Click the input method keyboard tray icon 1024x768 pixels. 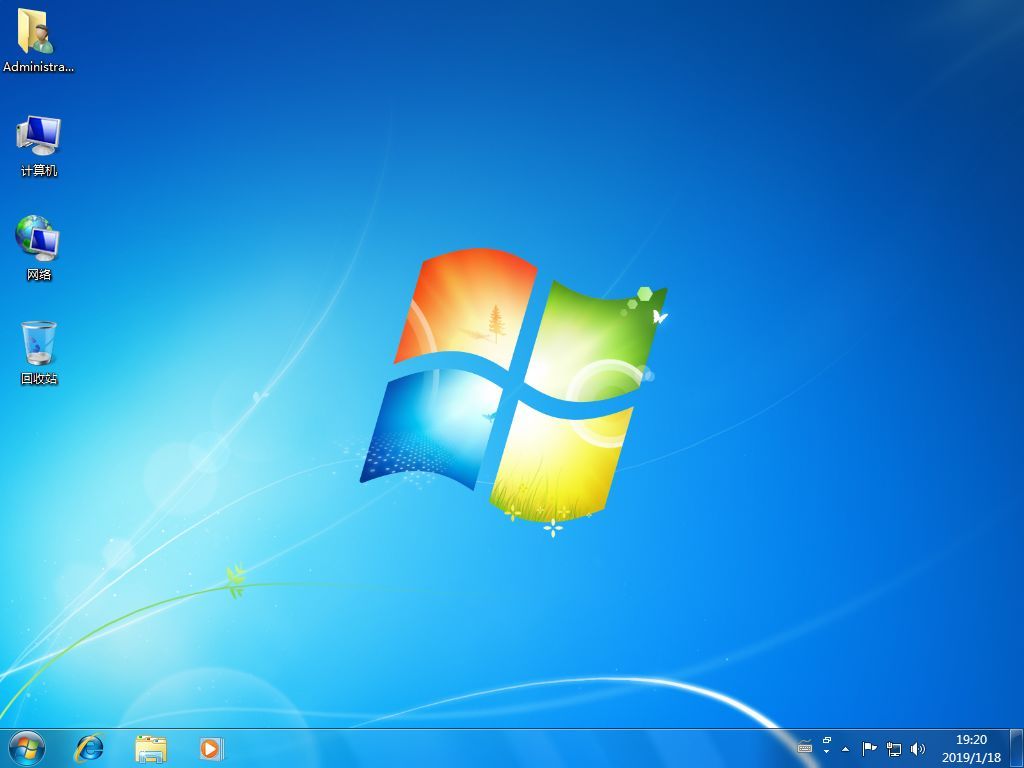pyautogui.click(x=805, y=746)
